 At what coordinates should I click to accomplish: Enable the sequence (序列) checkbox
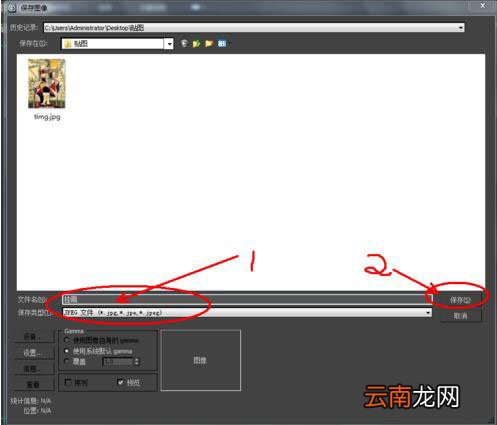(x=68, y=382)
